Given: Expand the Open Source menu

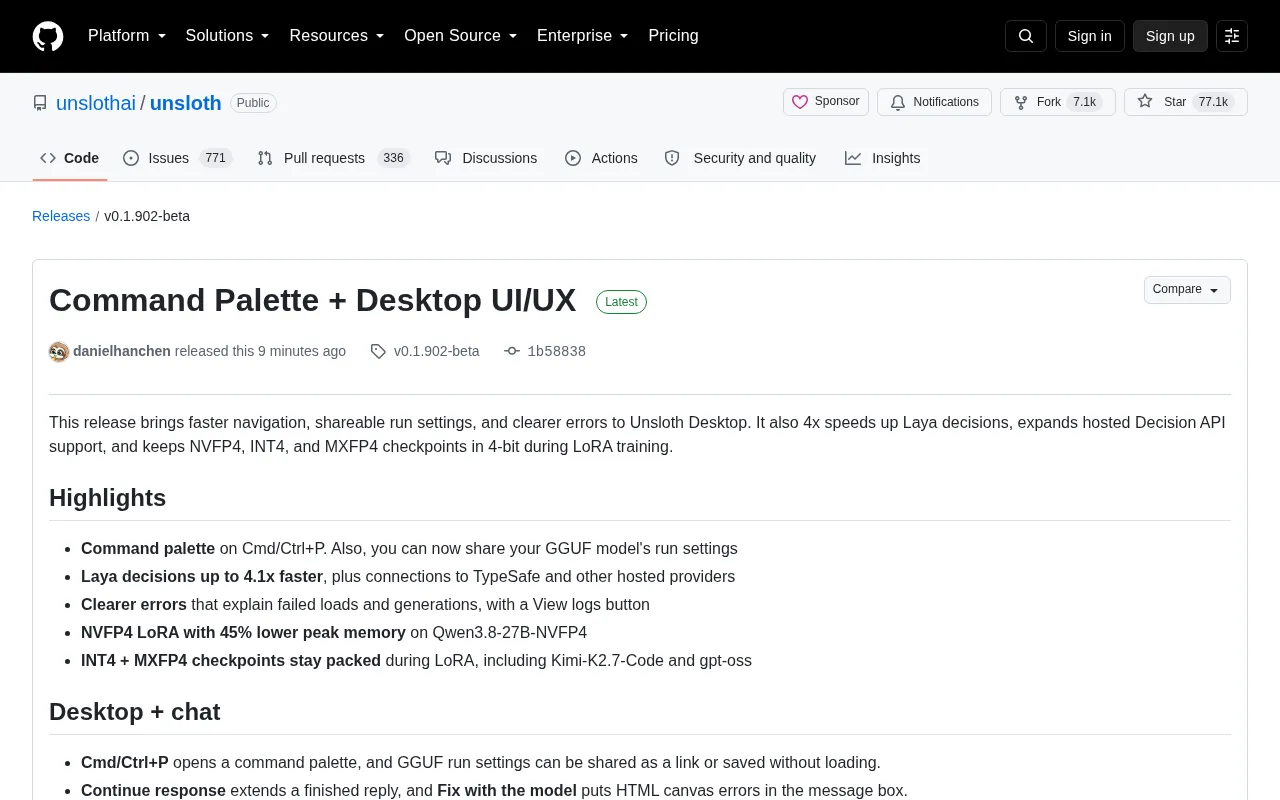Looking at the screenshot, I should point(461,36).
